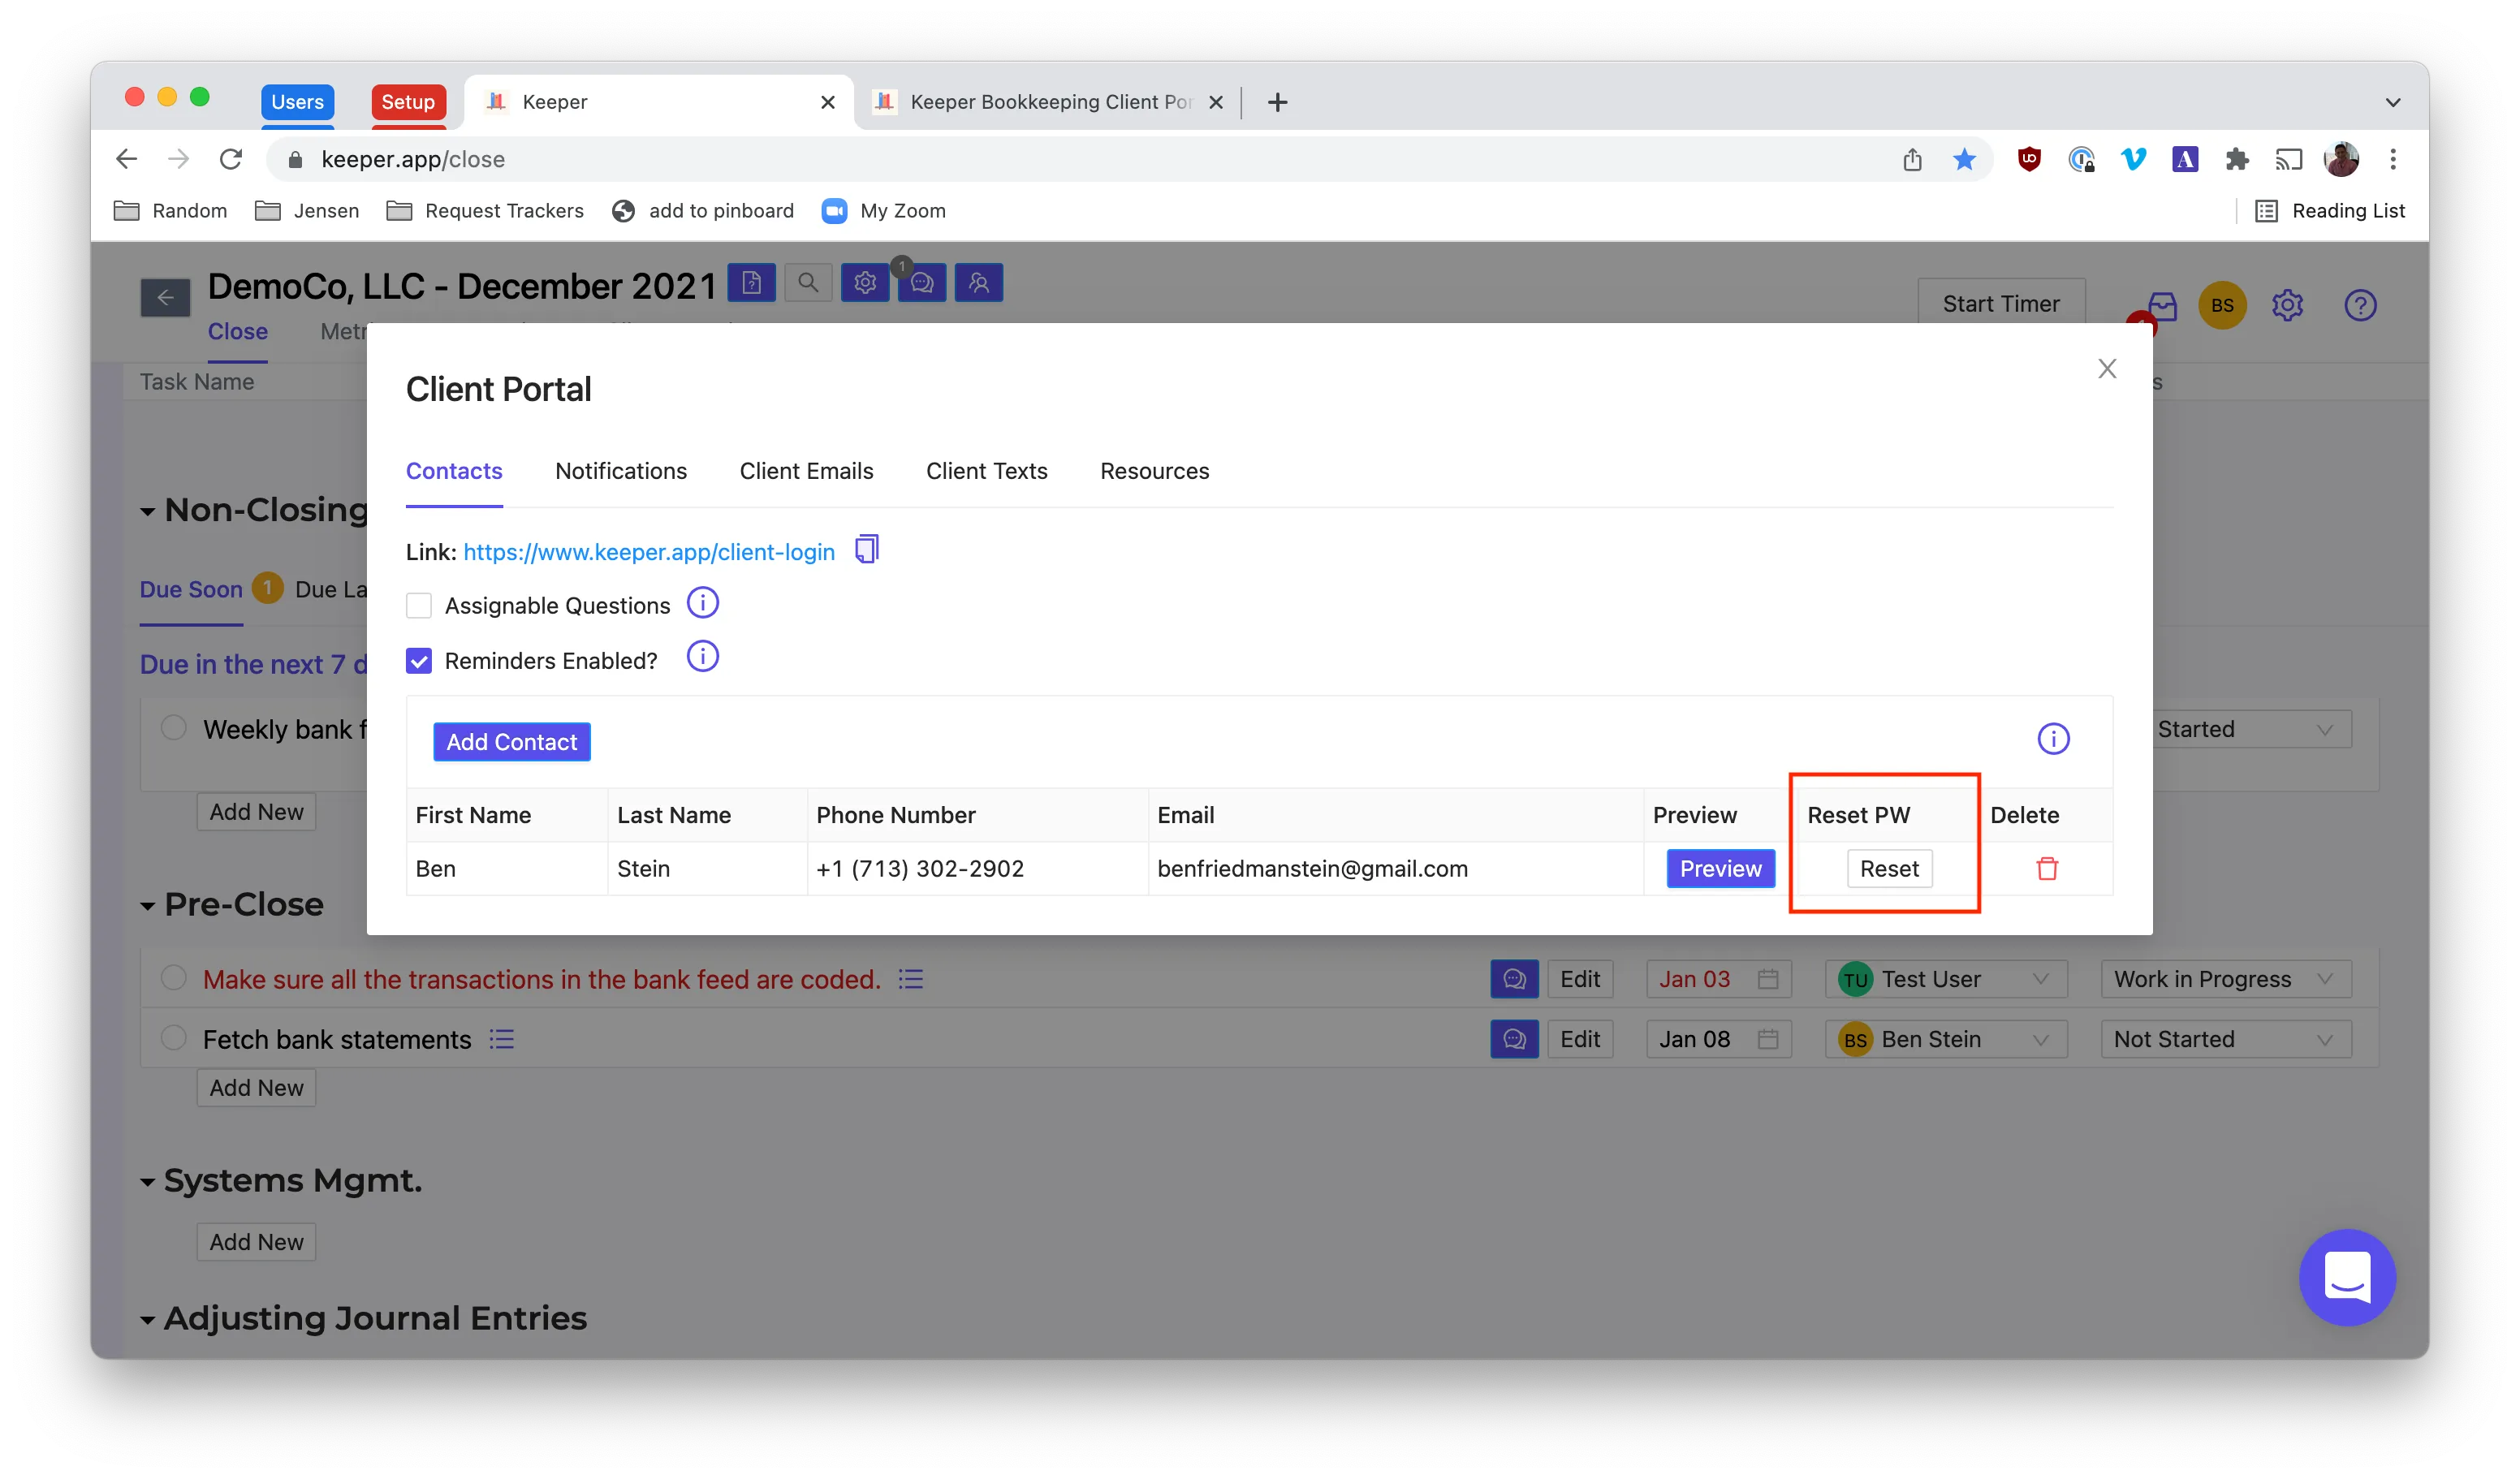Click Preview button for Ben Stein
The height and width of the screenshot is (1479, 2520).
pos(1720,868)
